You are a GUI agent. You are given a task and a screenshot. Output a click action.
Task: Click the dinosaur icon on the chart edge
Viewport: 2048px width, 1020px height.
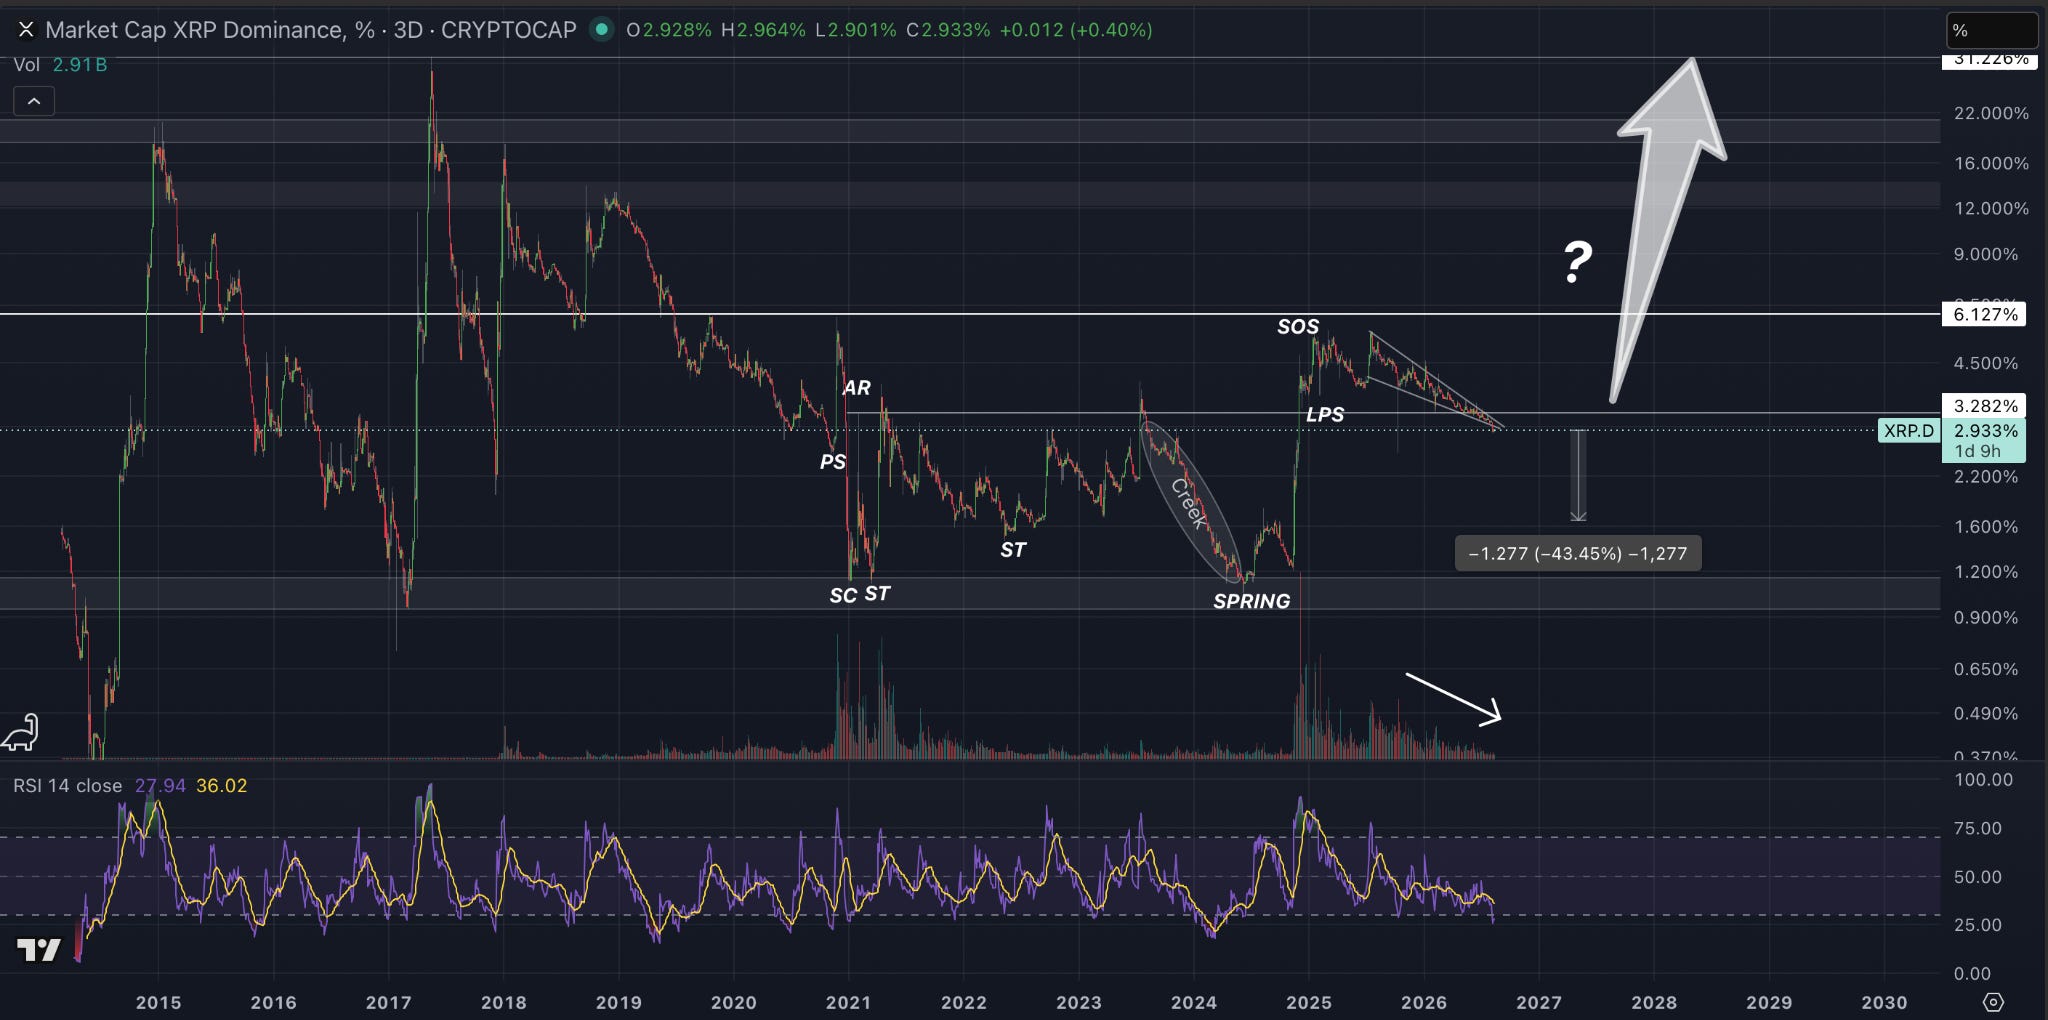(20, 732)
